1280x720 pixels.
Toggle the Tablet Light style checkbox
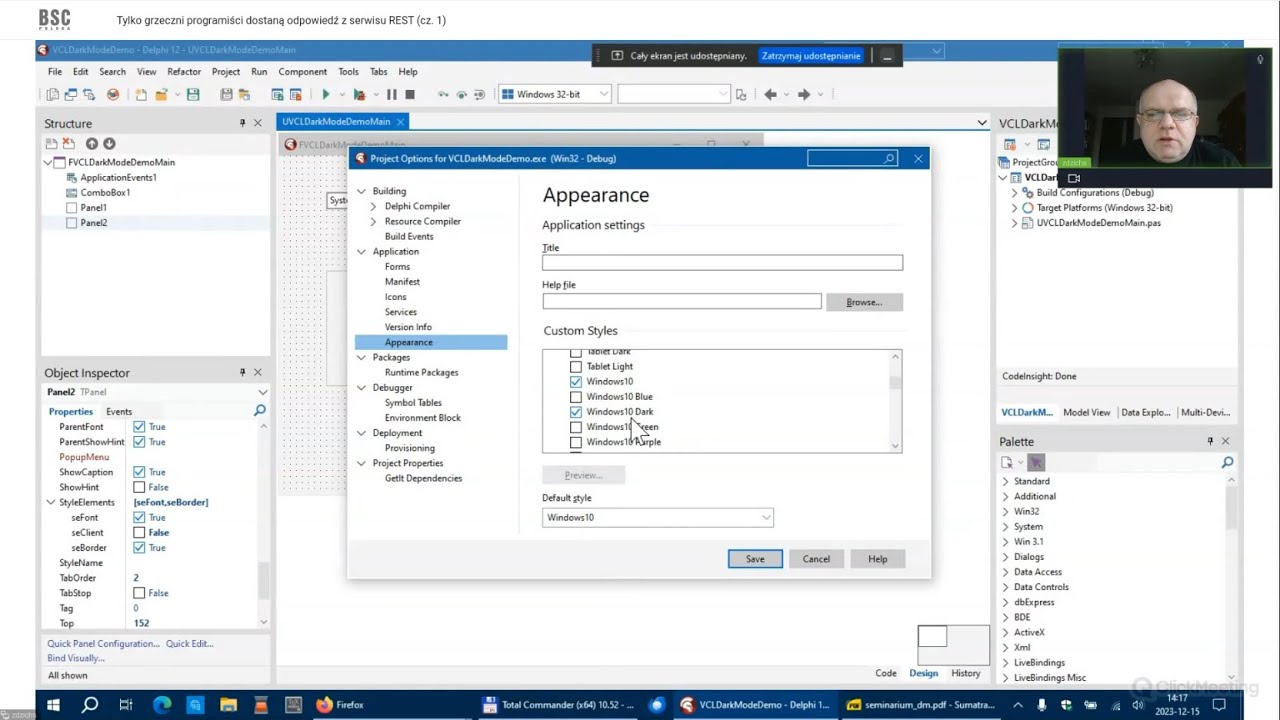[x=575, y=367]
